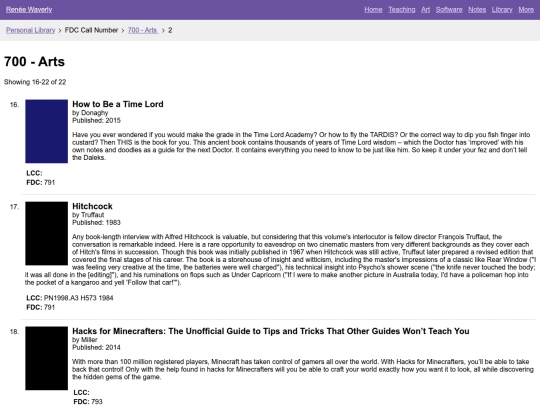The height and width of the screenshot is (405, 540).
Task: Open the Renée Waverly site title link
Action: 29,10
